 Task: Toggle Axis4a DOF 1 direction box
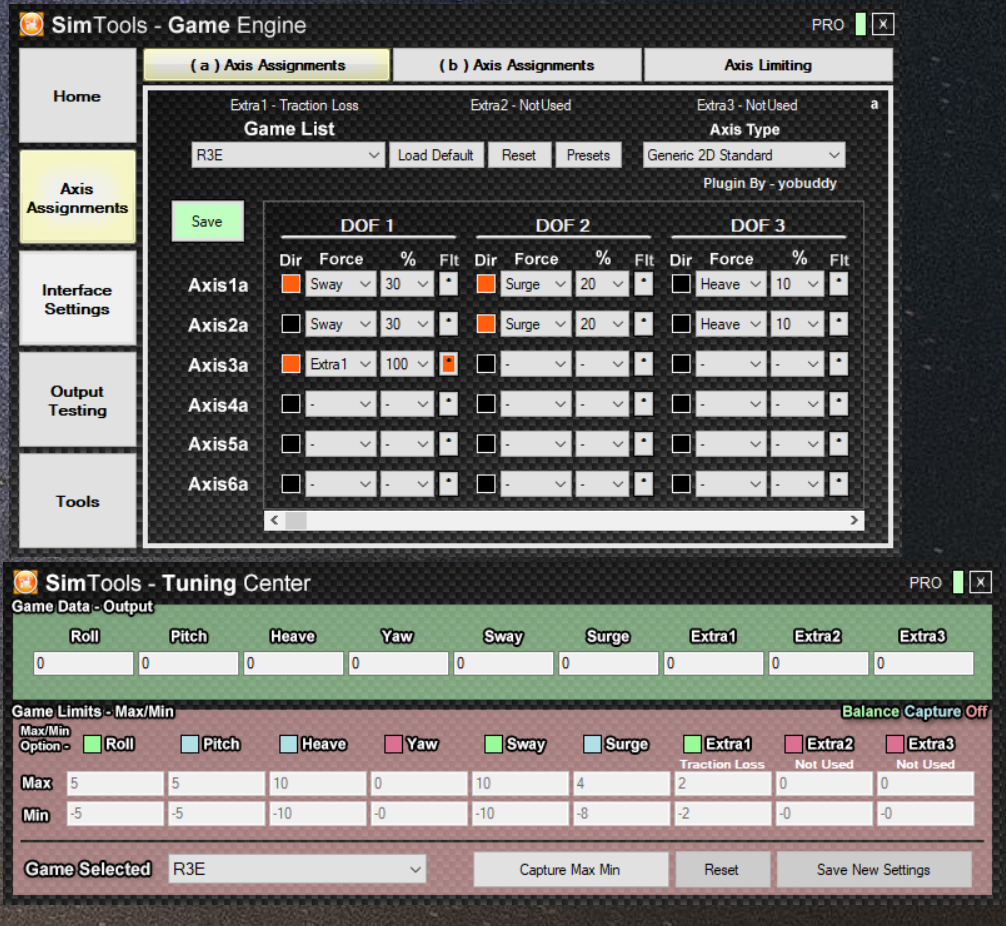click(291, 404)
